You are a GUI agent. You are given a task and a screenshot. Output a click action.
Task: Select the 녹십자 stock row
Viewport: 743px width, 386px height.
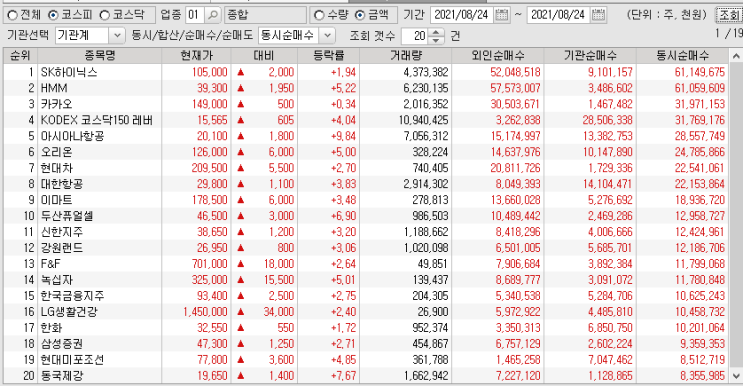click(366, 280)
